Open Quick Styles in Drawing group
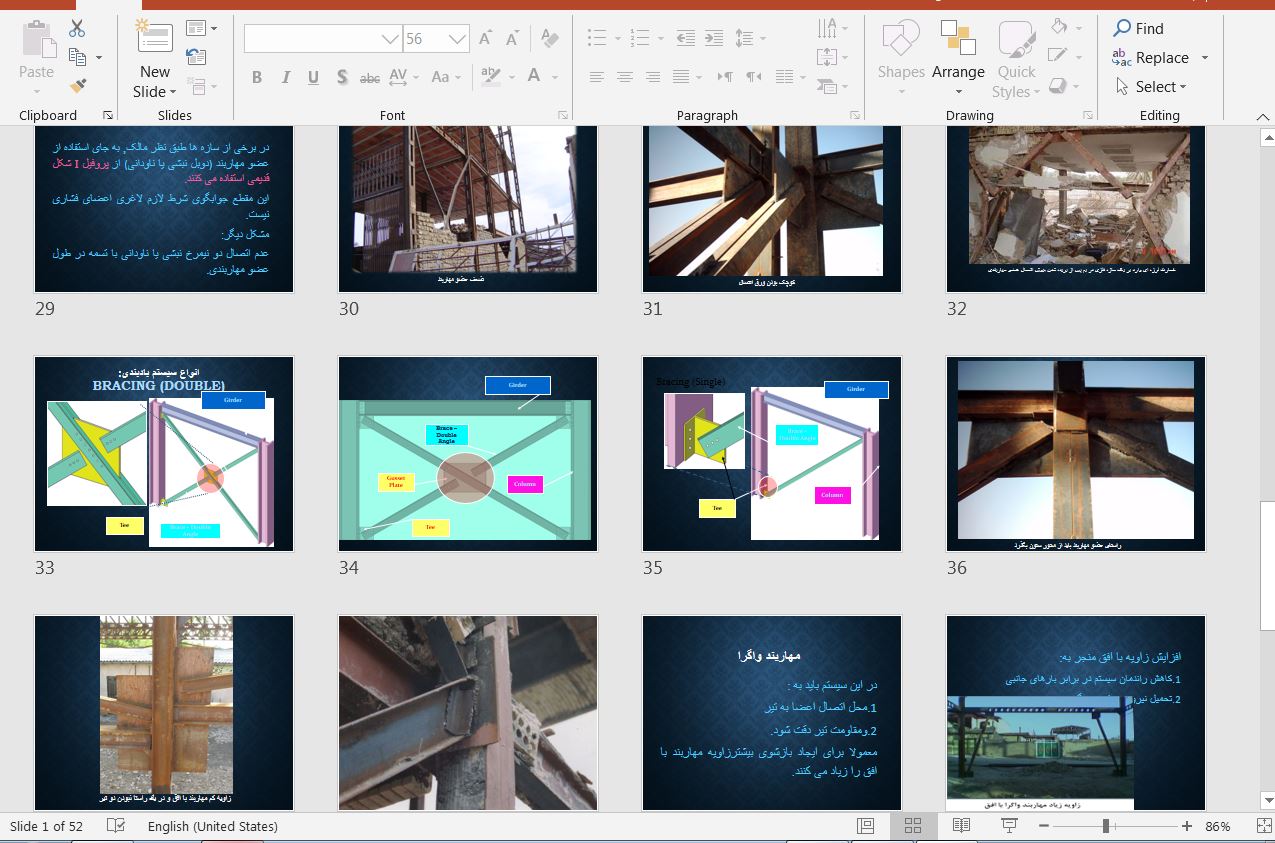This screenshot has height=843, width=1275. [x=1016, y=62]
